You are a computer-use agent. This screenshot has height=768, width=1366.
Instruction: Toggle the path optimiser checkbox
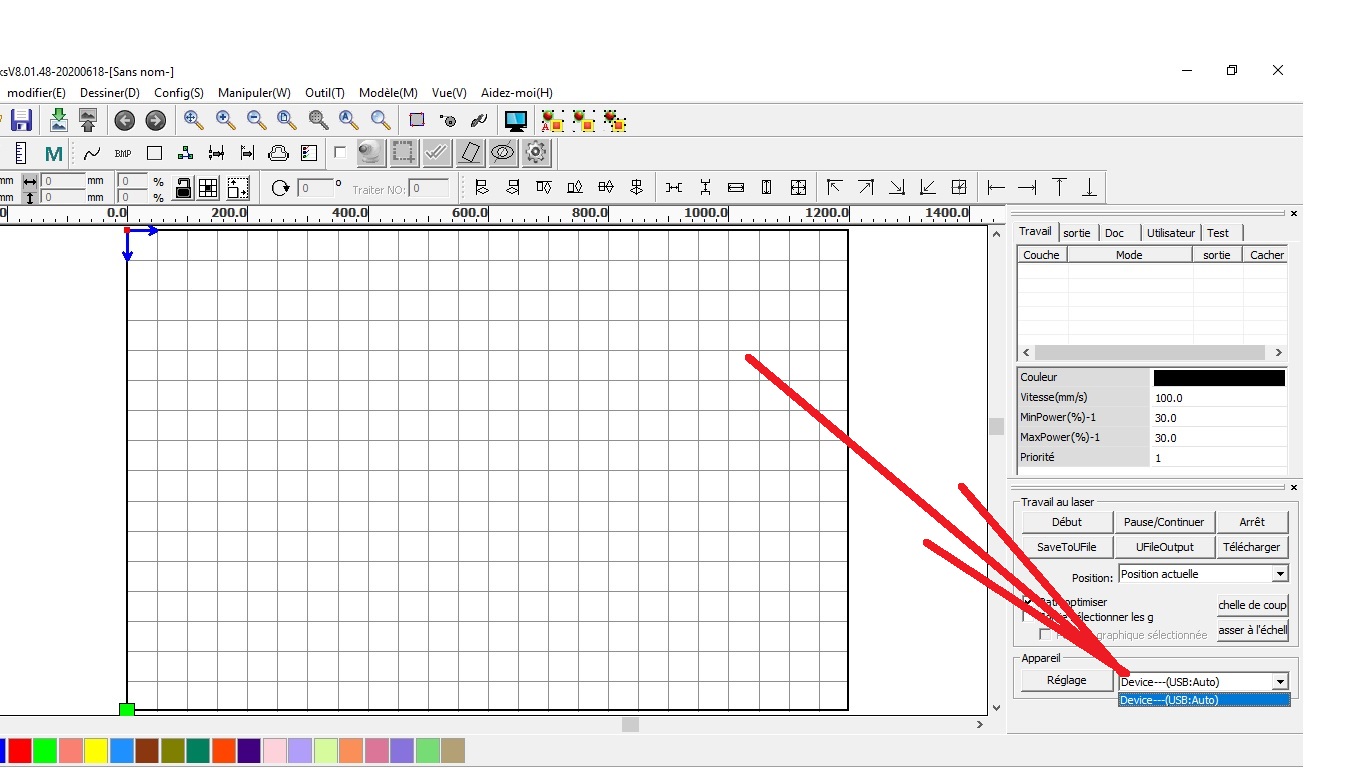tap(1027, 602)
